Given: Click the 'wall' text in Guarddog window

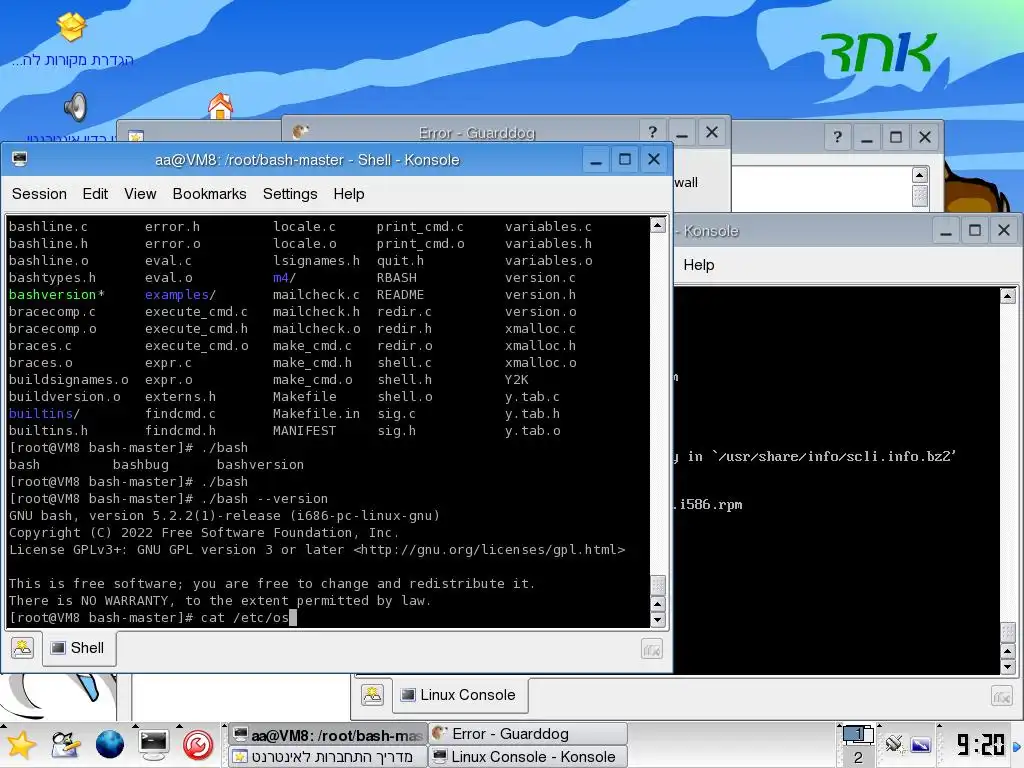Looking at the screenshot, I should [686, 182].
